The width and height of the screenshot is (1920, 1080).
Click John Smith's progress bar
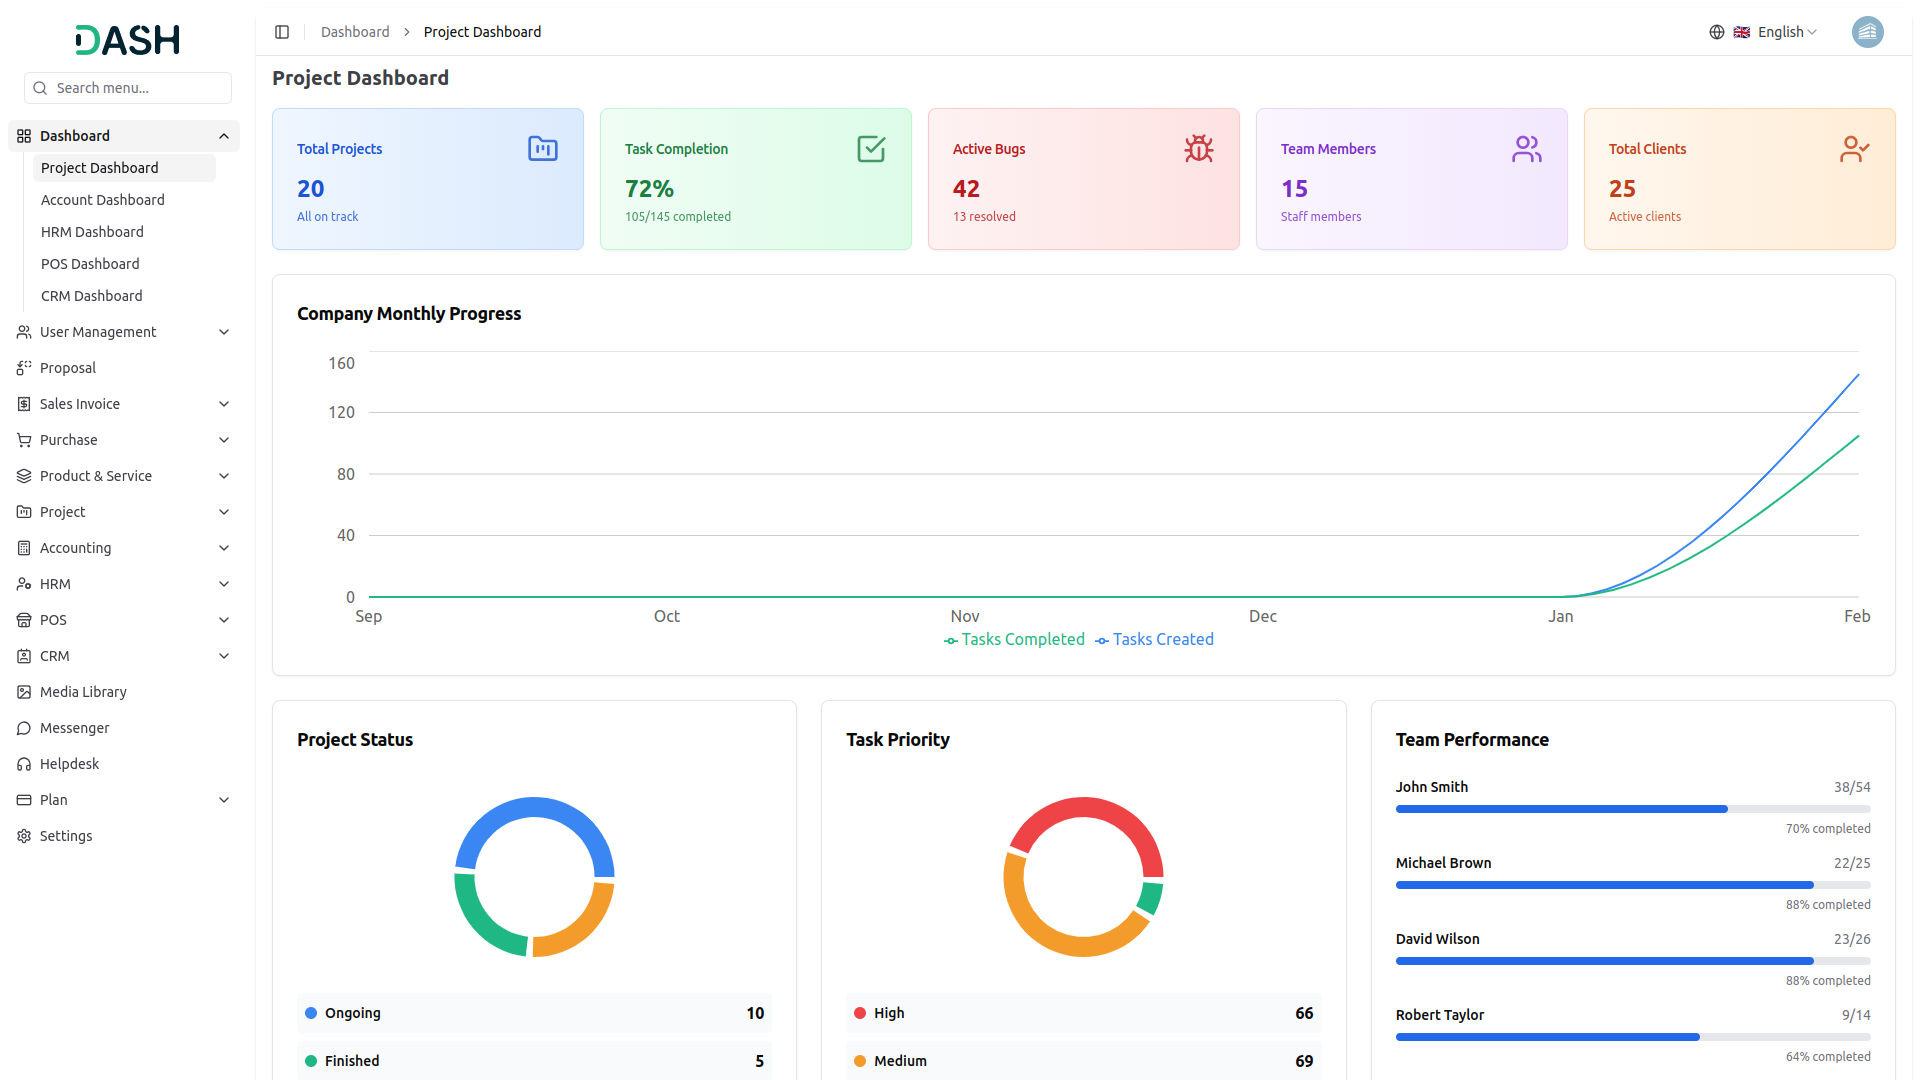tap(1632, 809)
